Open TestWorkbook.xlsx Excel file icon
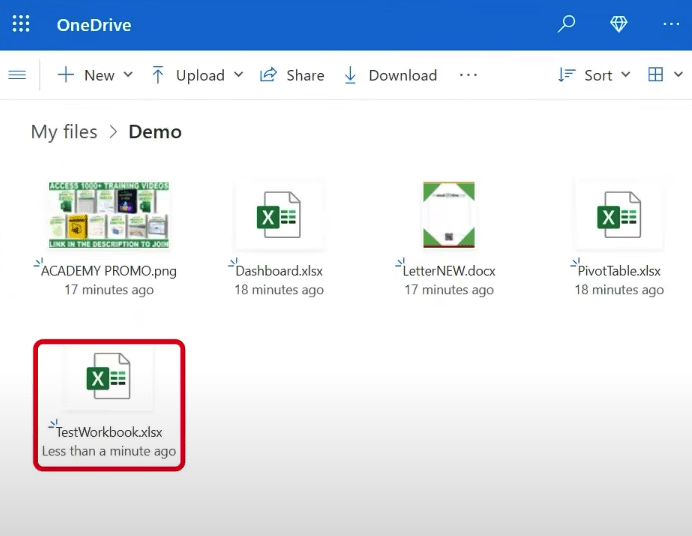 click(x=109, y=376)
